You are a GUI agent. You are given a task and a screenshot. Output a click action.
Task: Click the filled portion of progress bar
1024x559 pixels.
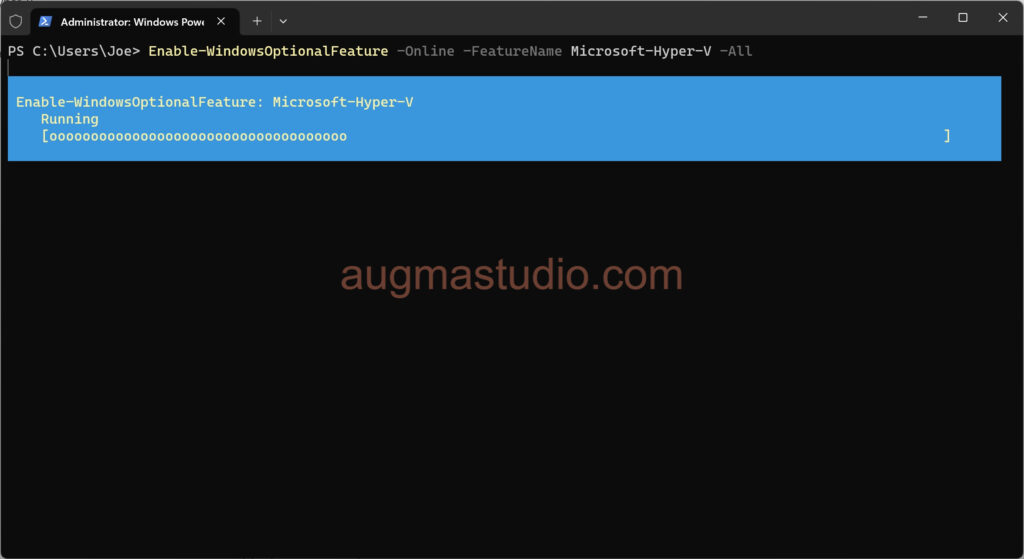197,136
